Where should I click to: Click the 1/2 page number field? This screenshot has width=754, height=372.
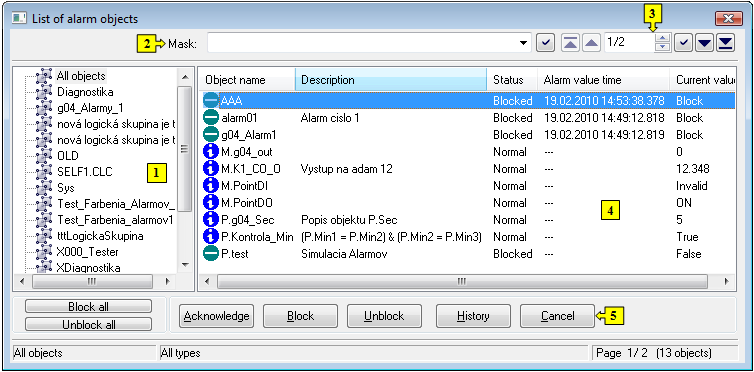coord(629,43)
